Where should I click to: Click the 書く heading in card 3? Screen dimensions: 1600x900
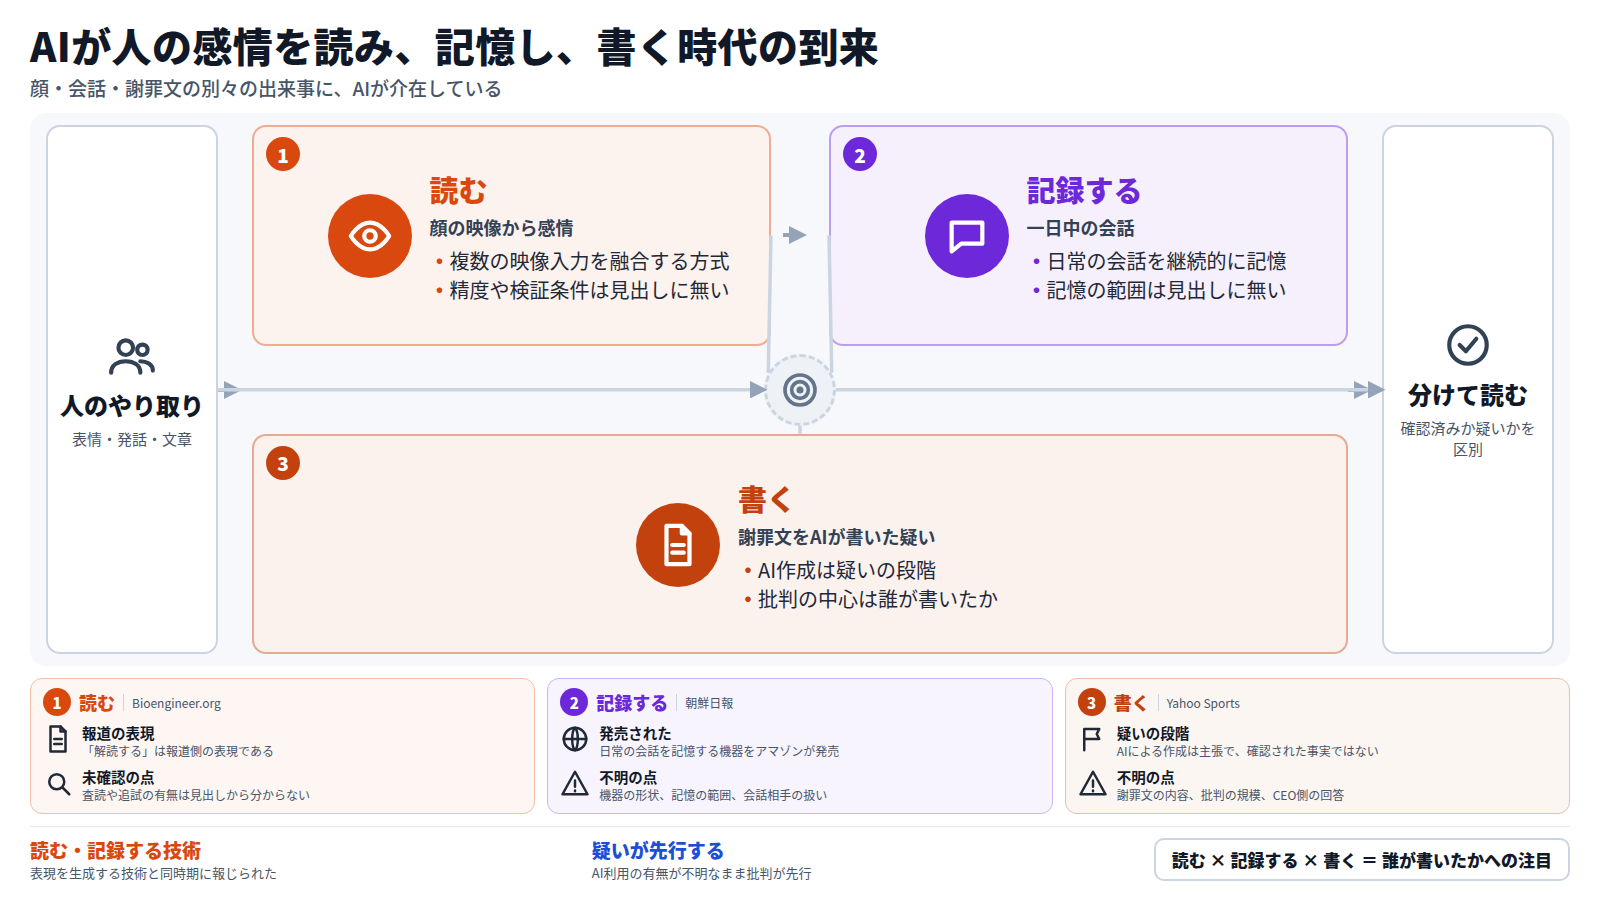point(765,499)
